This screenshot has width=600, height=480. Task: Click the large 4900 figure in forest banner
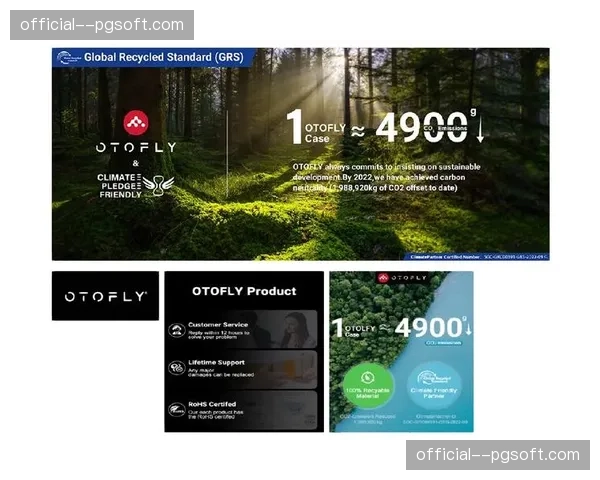click(422, 127)
